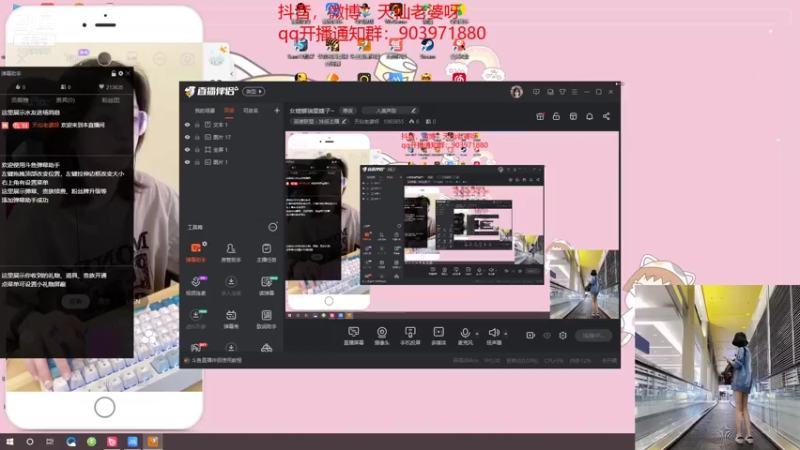Open 粉丝团 tab in 弹幕助手
Screen dimensions: 800x450
[111, 100]
